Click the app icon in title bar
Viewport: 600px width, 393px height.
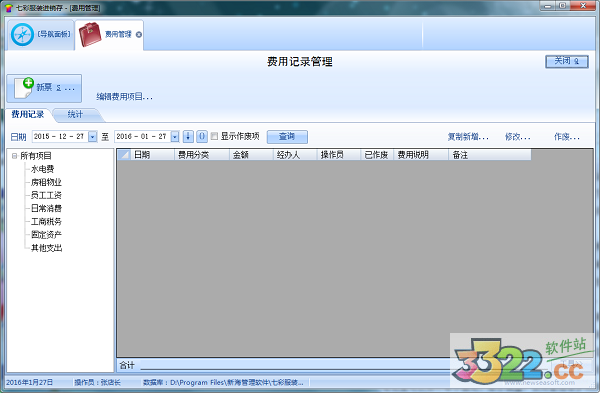pyautogui.click(x=9, y=8)
